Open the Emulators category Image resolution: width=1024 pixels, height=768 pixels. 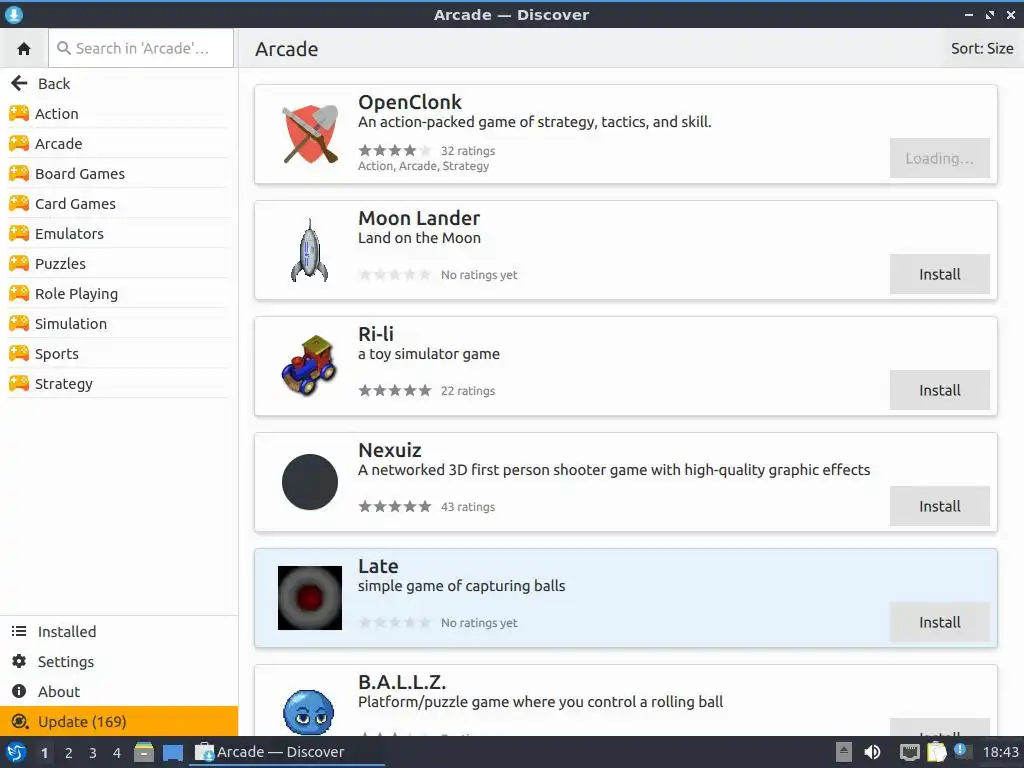point(119,234)
